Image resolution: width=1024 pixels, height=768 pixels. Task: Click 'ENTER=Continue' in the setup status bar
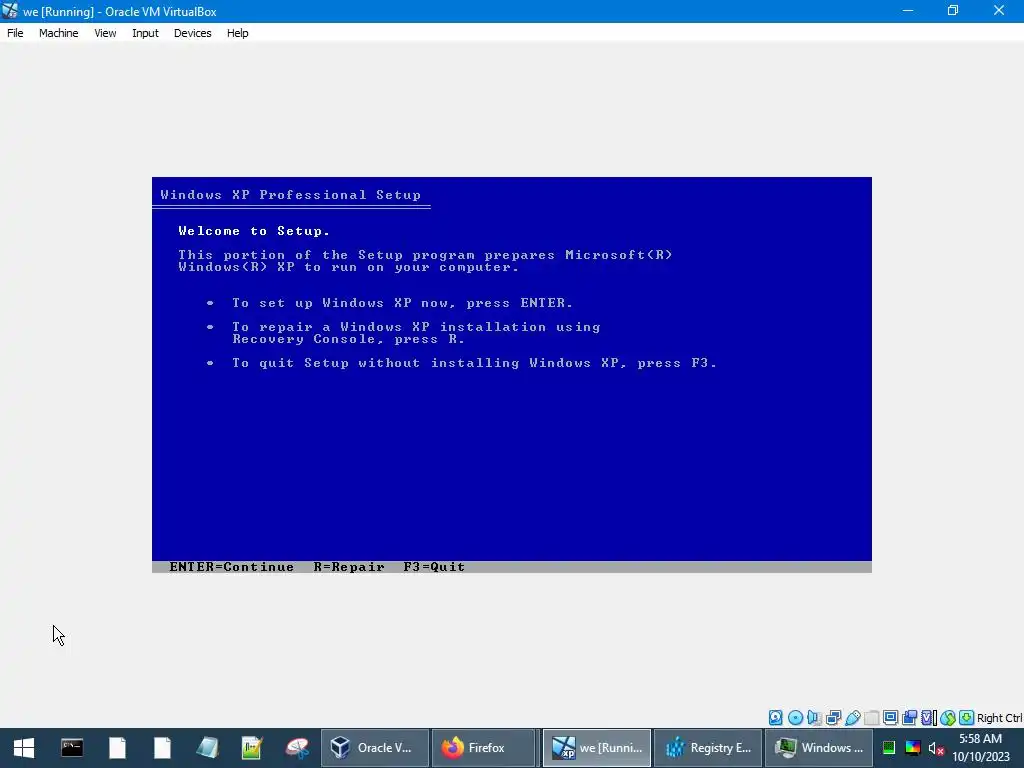click(232, 567)
